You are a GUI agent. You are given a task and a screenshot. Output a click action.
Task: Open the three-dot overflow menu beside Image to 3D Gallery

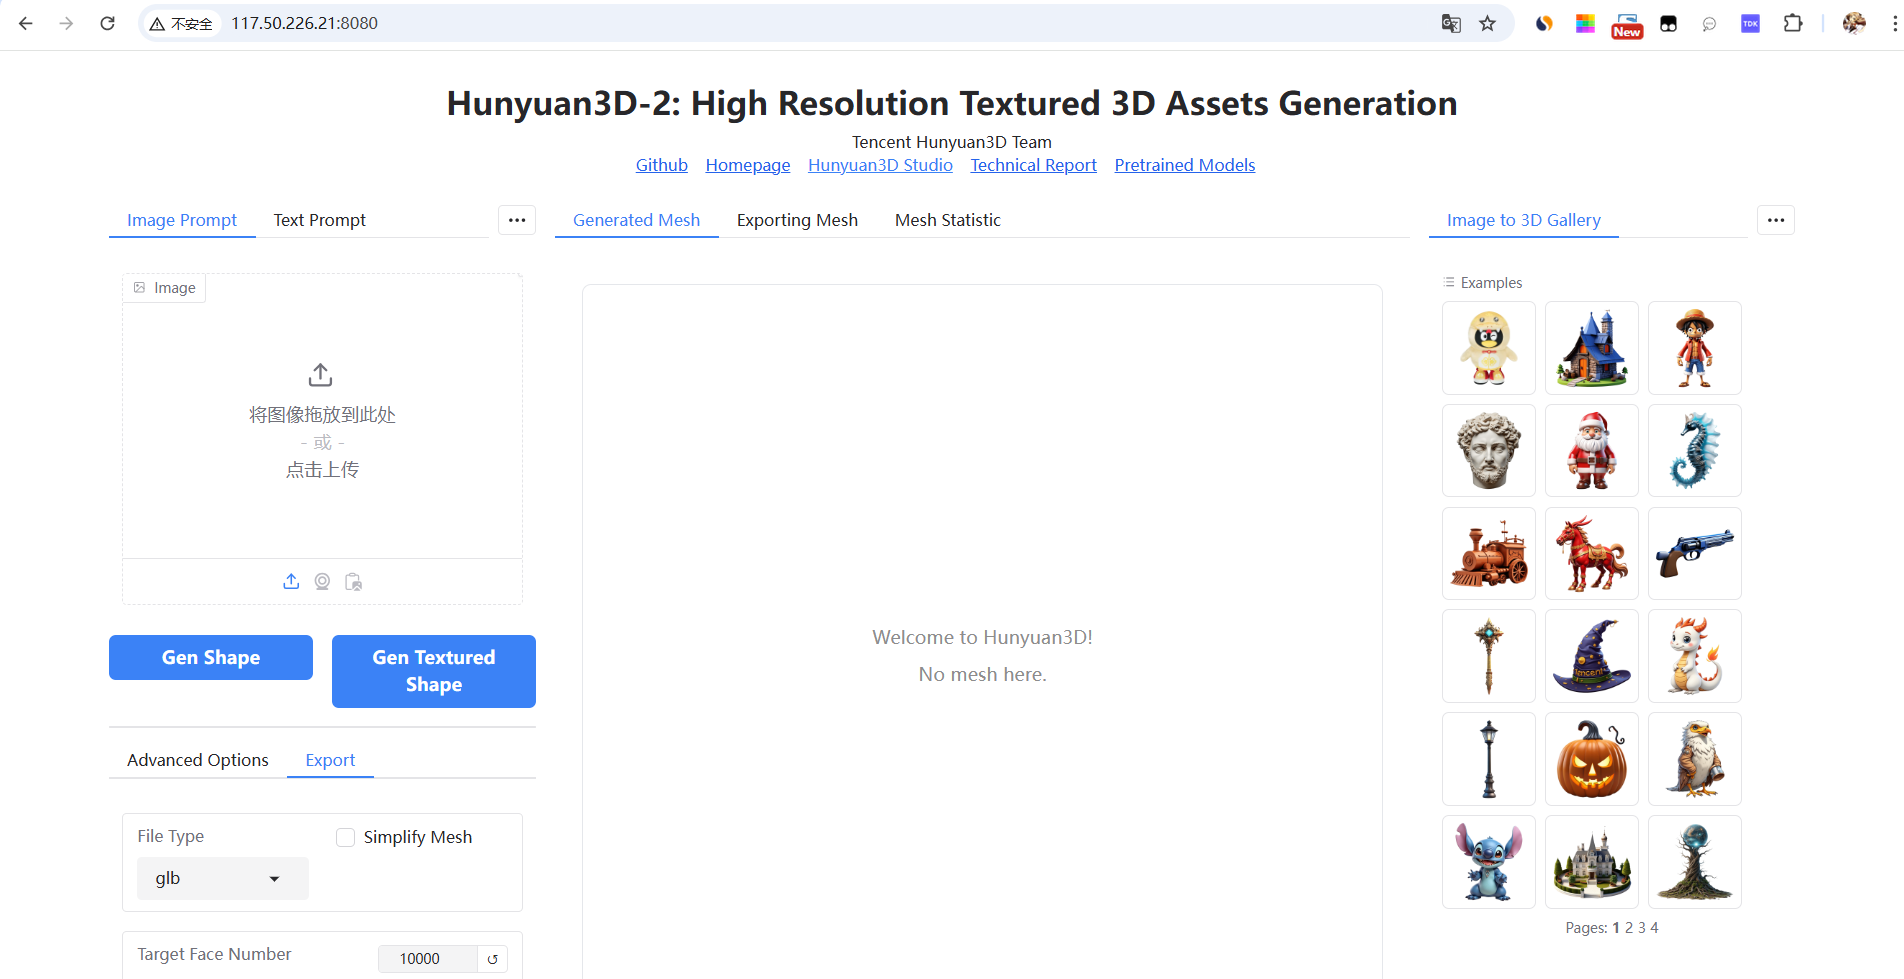1776,220
